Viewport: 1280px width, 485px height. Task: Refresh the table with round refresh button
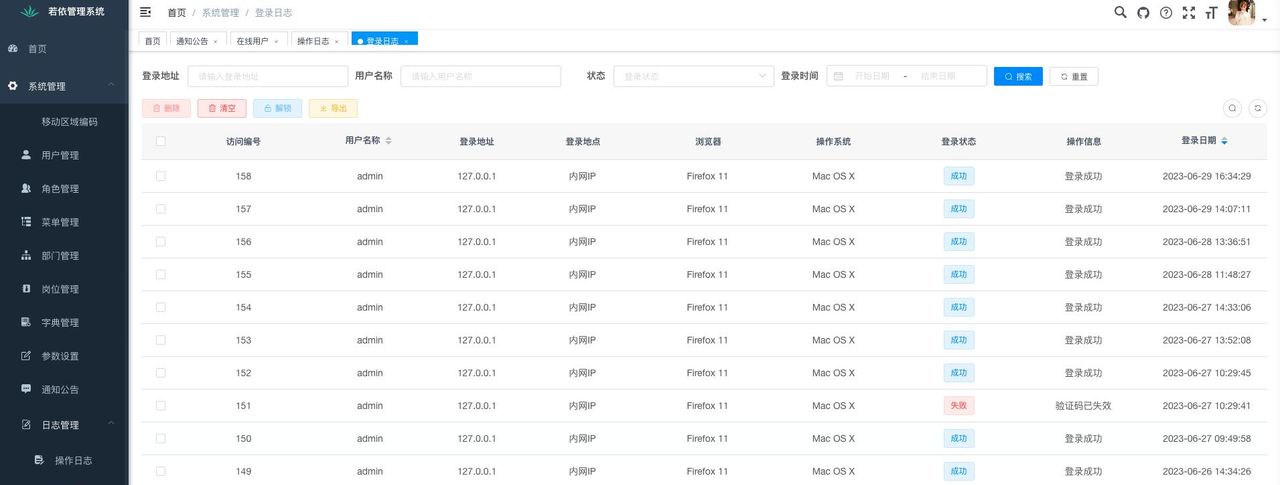(x=1258, y=108)
